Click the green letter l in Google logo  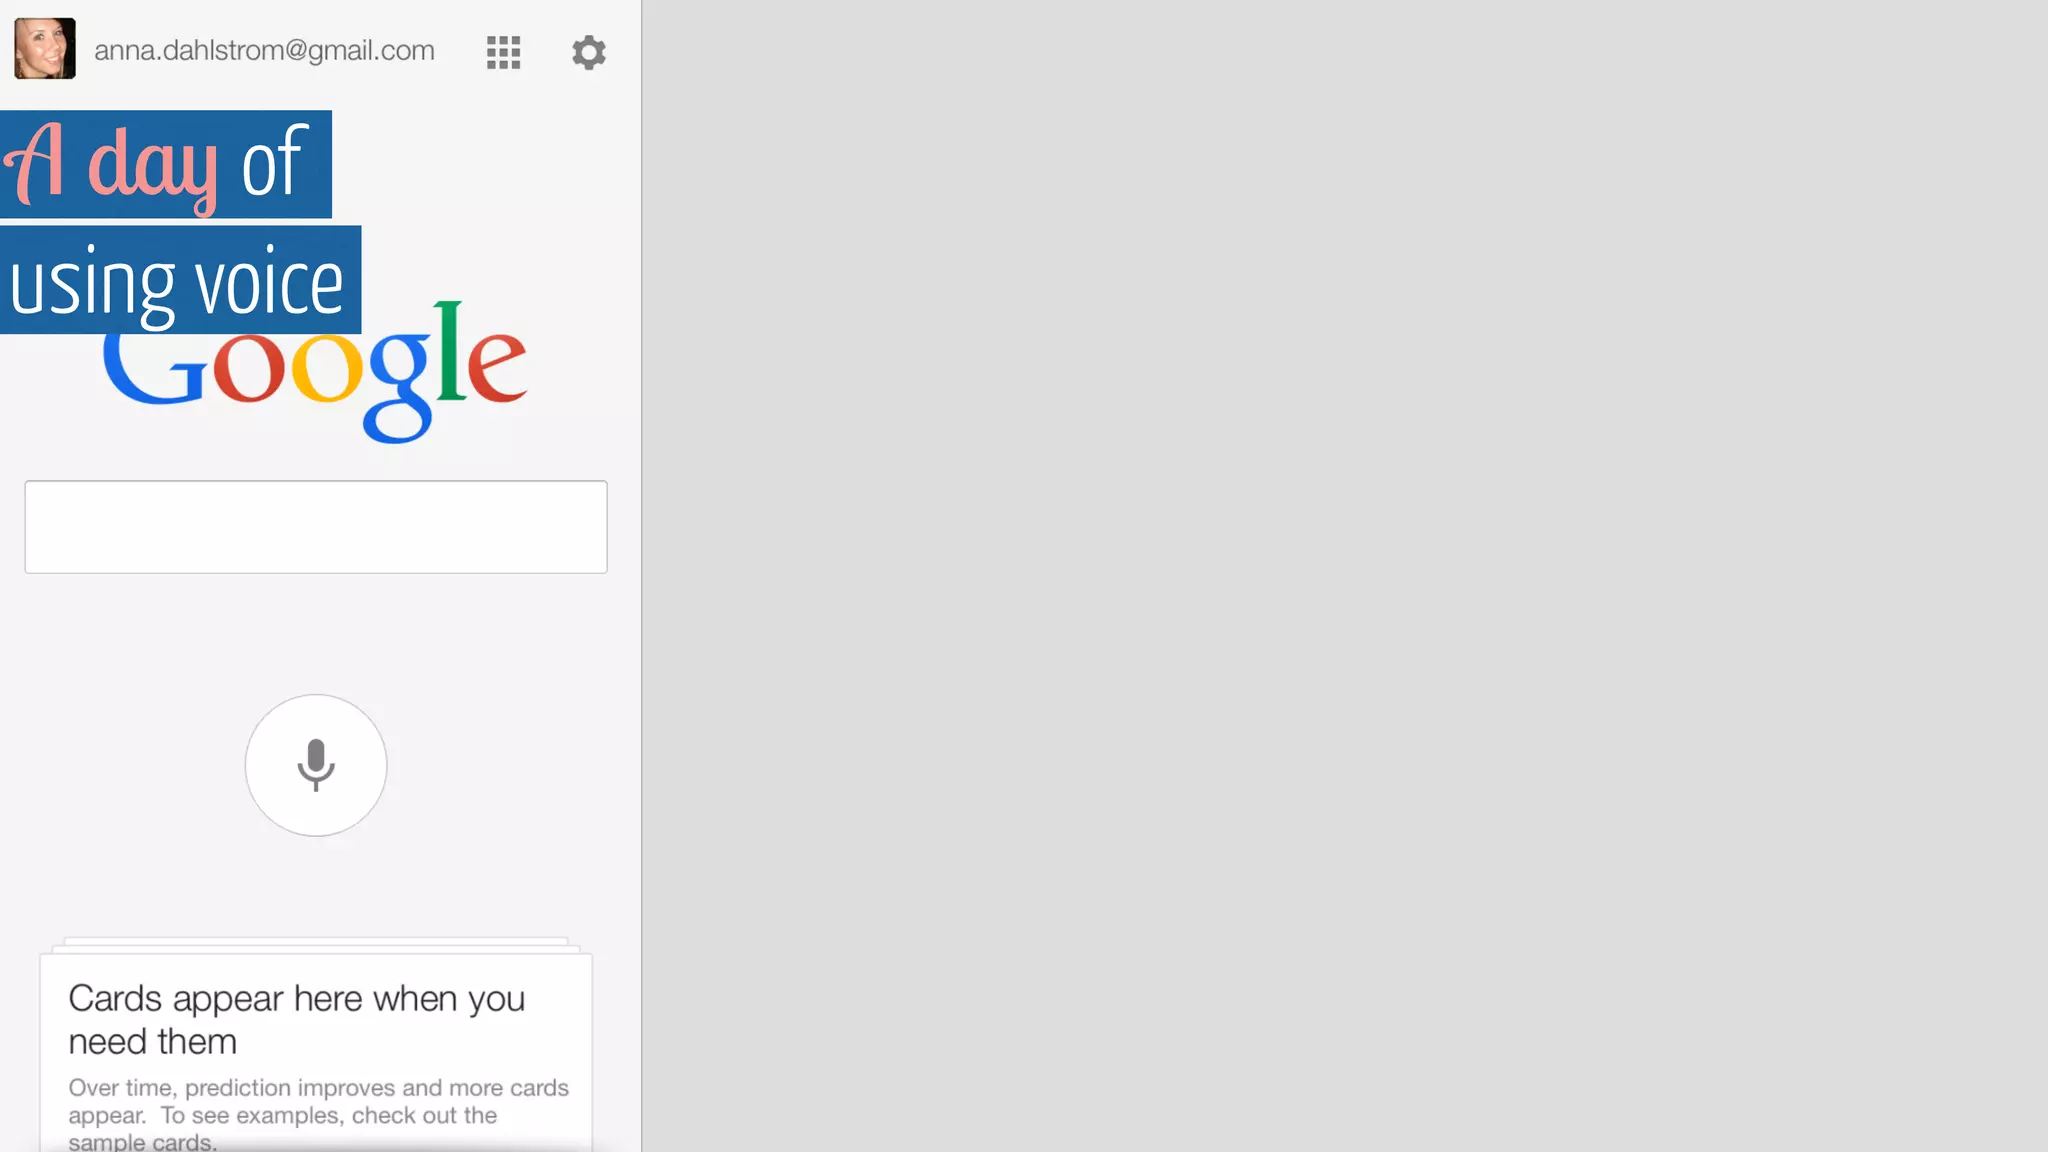pyautogui.click(x=449, y=350)
